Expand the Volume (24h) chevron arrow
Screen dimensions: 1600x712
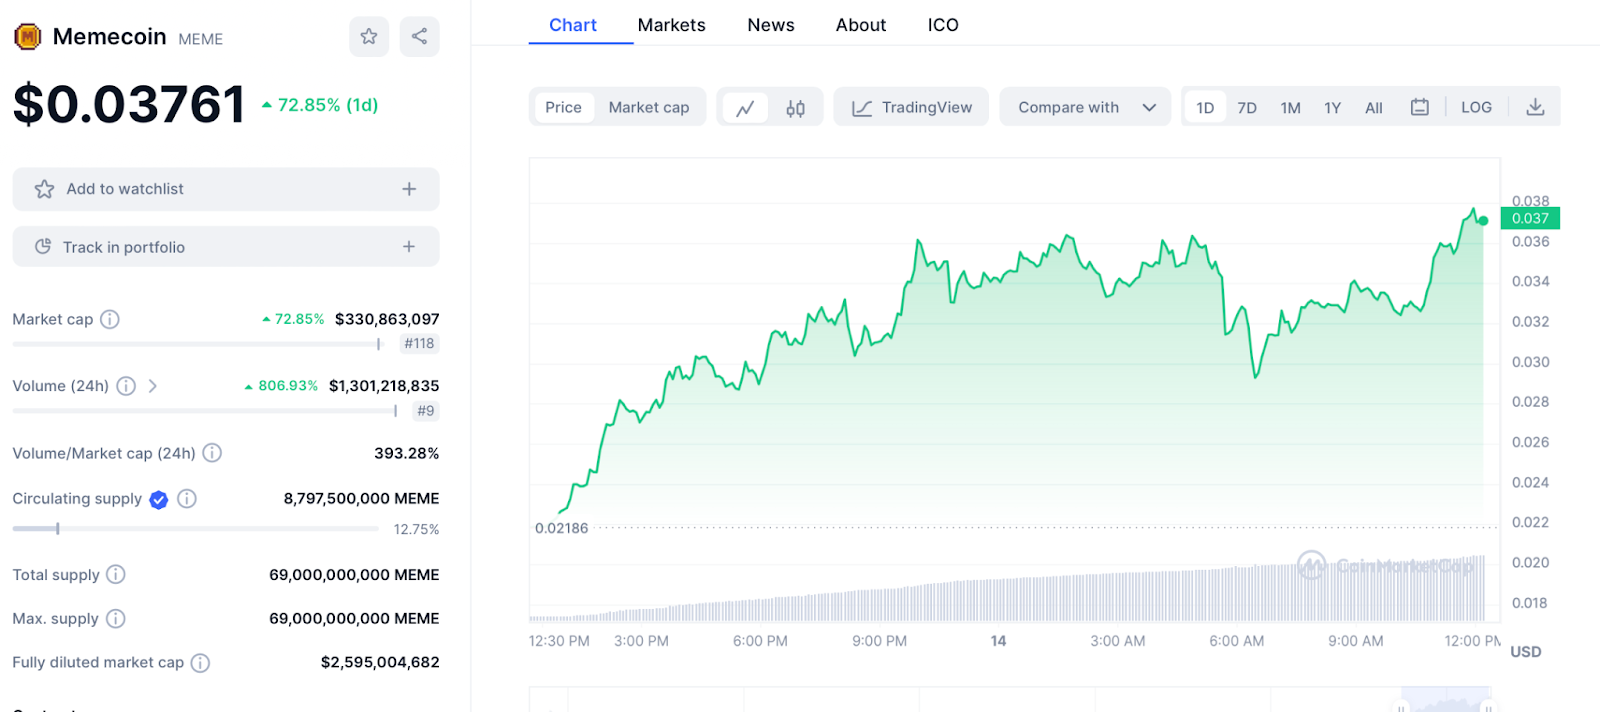click(x=153, y=386)
